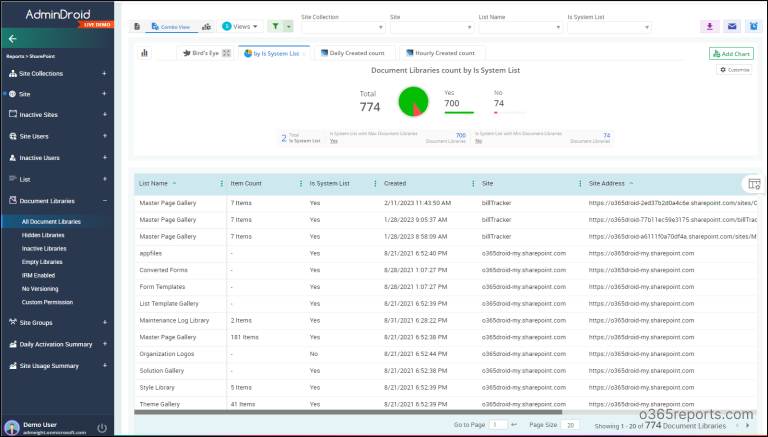The width and height of the screenshot is (768, 437).
Task: Collapse Document Libraries menu
Action: tap(104, 200)
